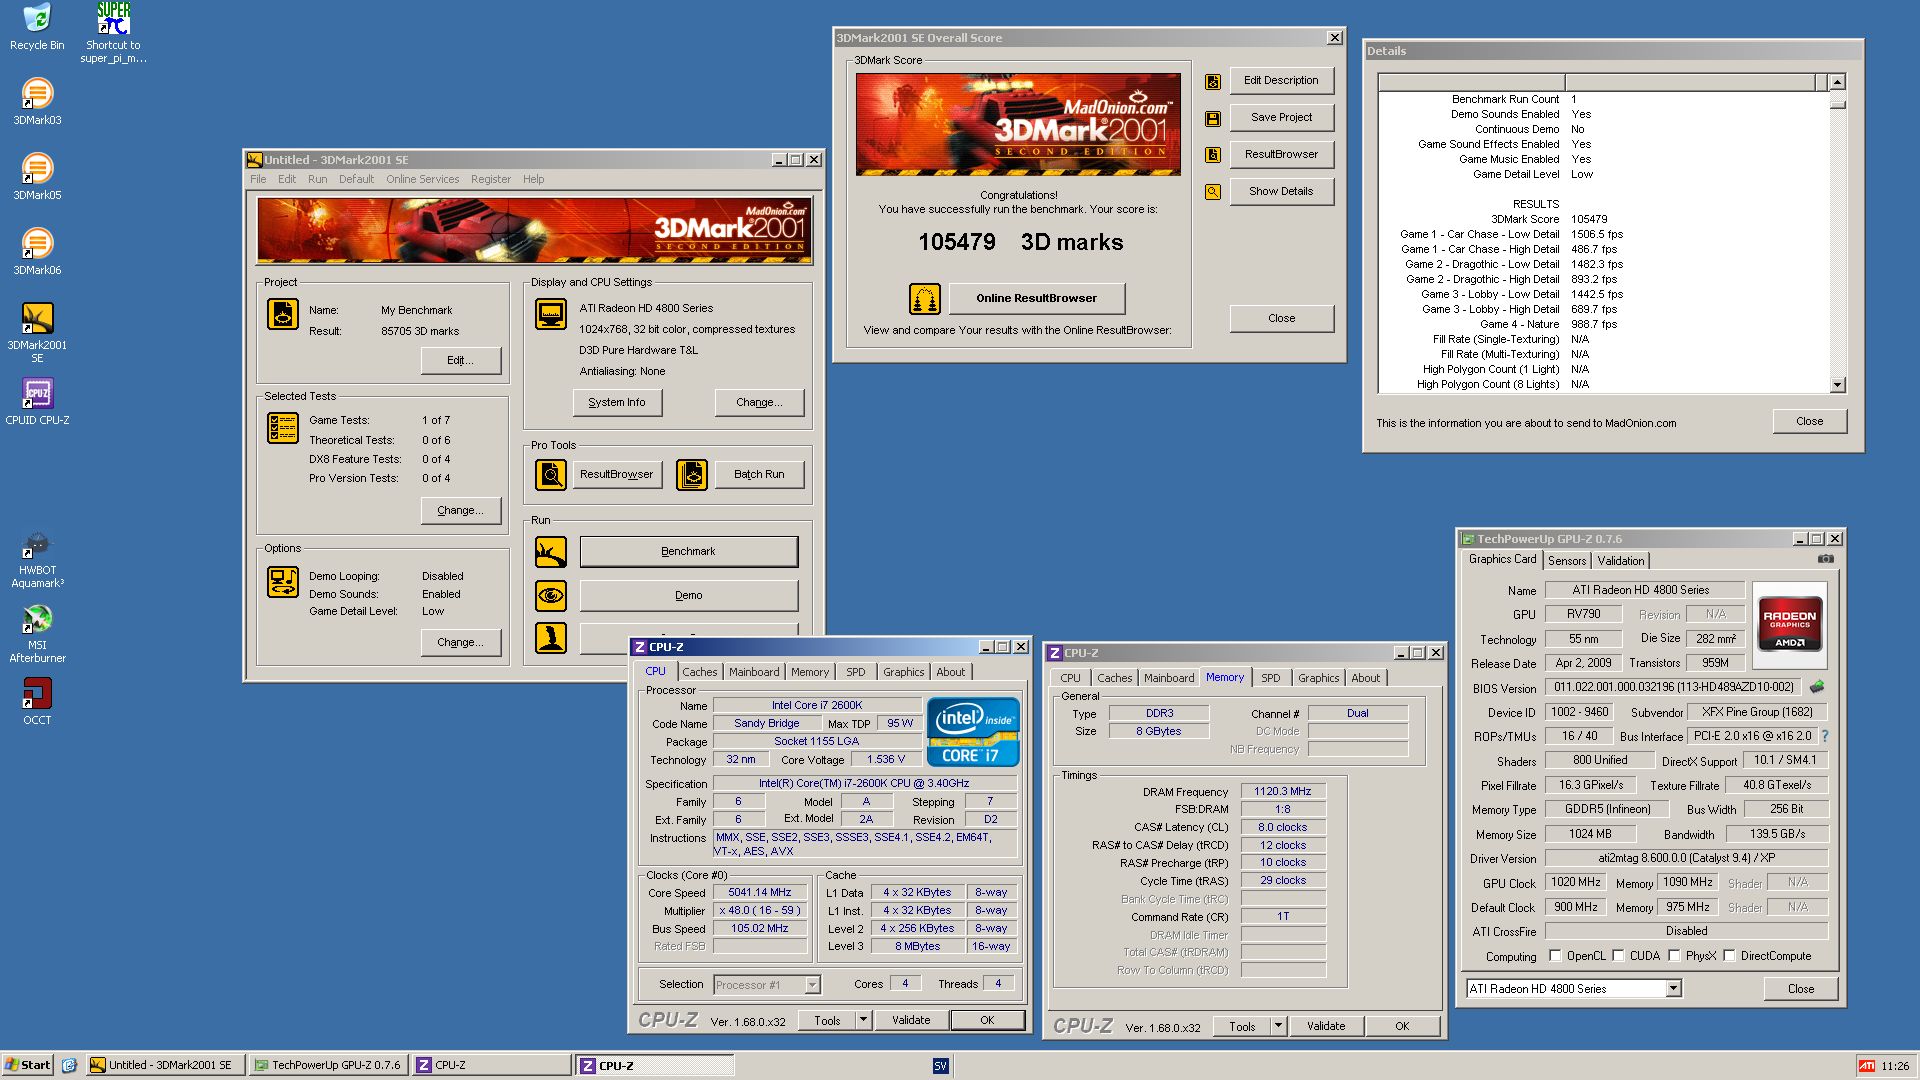Enable the PhysX checkbox in GPU-Z

pyautogui.click(x=1674, y=956)
